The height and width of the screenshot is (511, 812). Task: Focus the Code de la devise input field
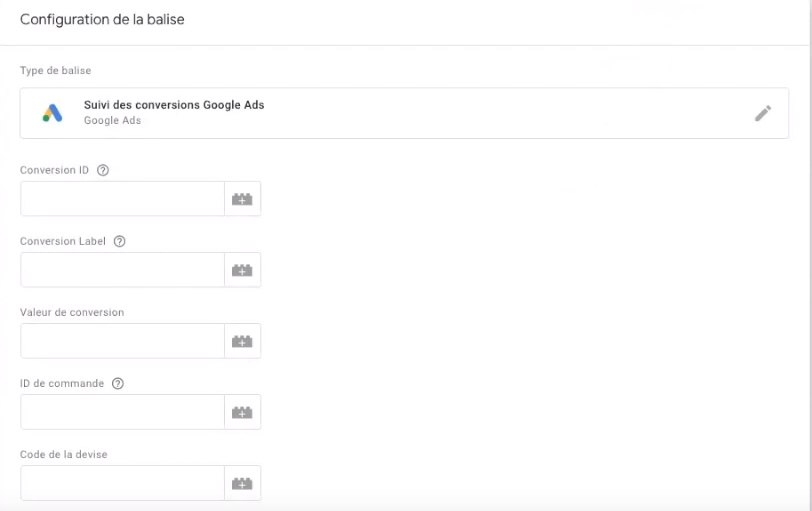122,483
